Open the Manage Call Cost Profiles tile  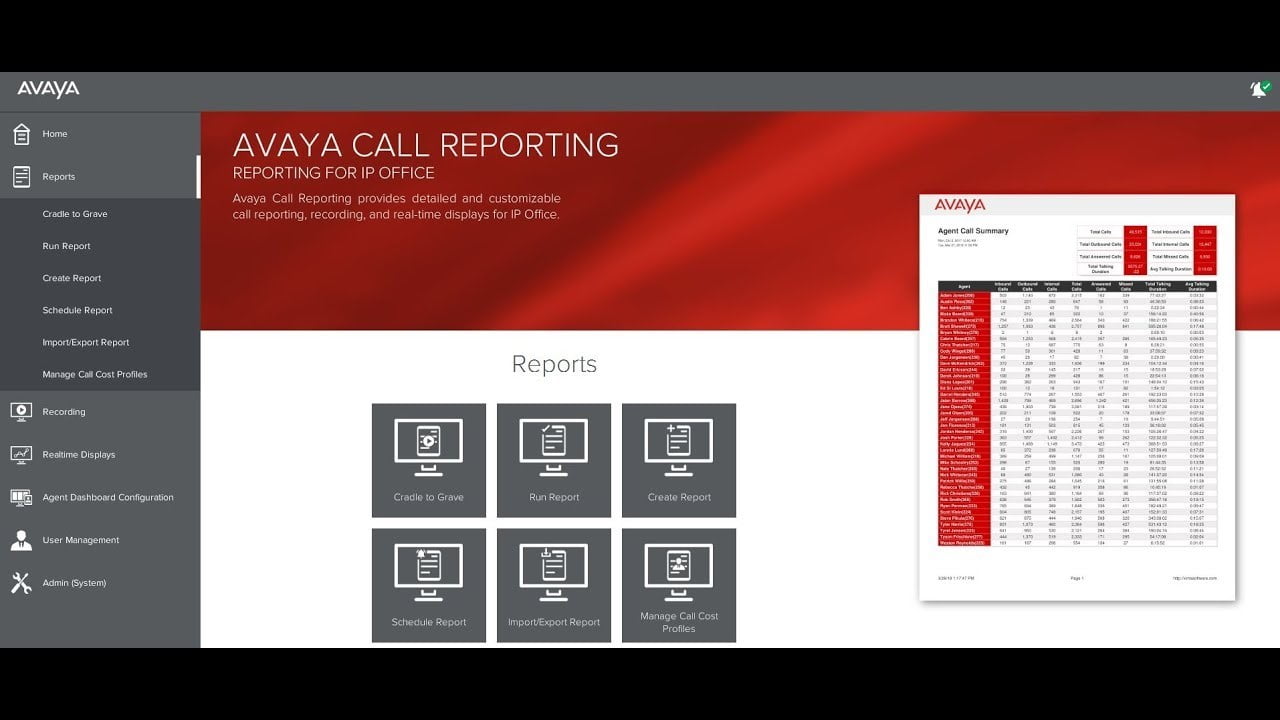[679, 585]
